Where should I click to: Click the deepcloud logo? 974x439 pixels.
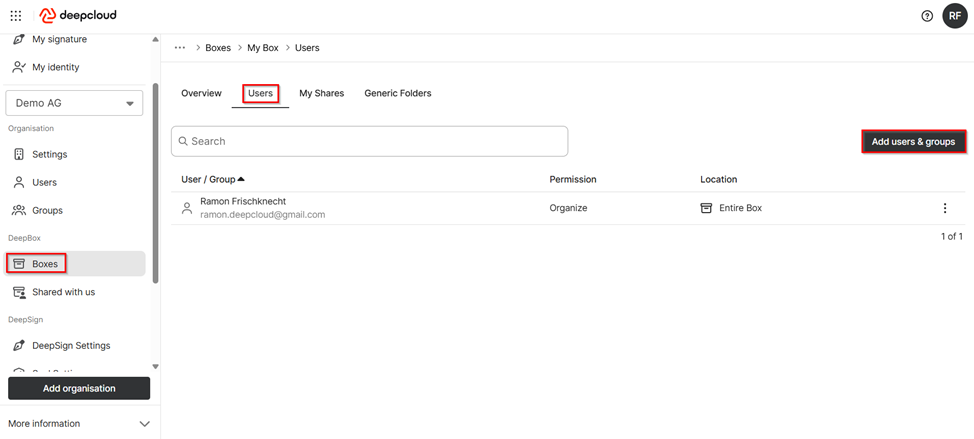tap(79, 16)
